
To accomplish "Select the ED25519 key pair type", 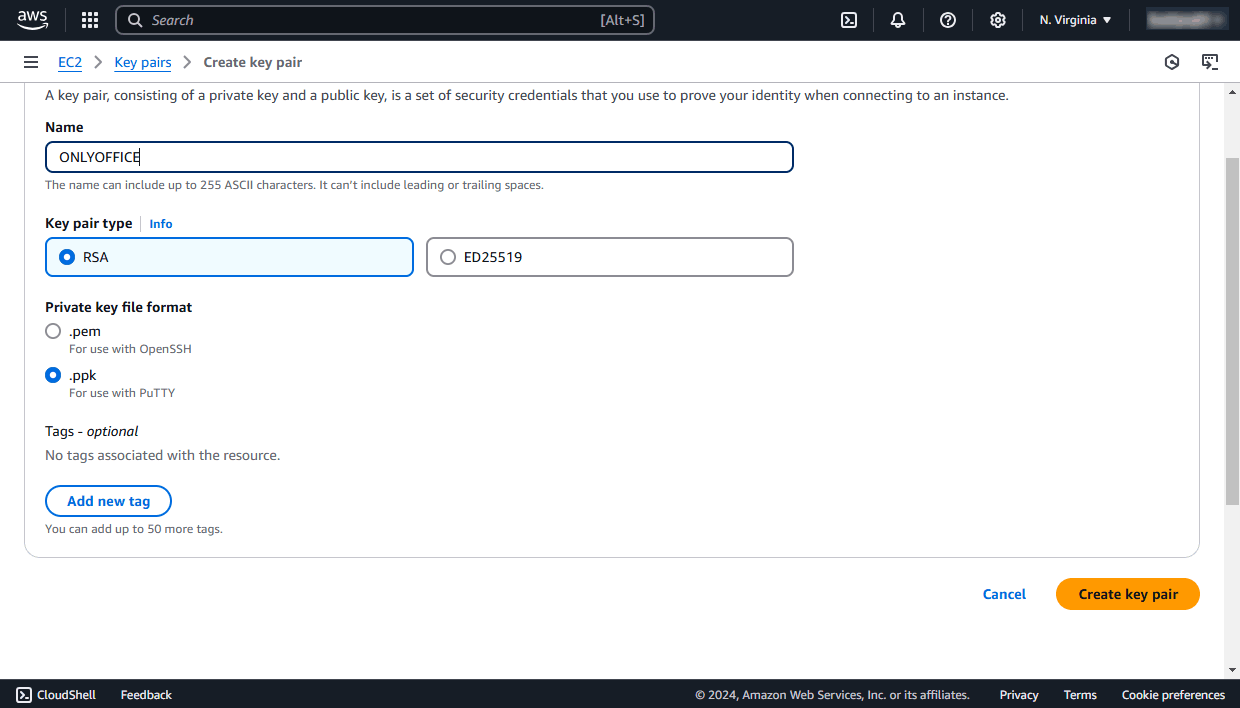I will point(447,256).
